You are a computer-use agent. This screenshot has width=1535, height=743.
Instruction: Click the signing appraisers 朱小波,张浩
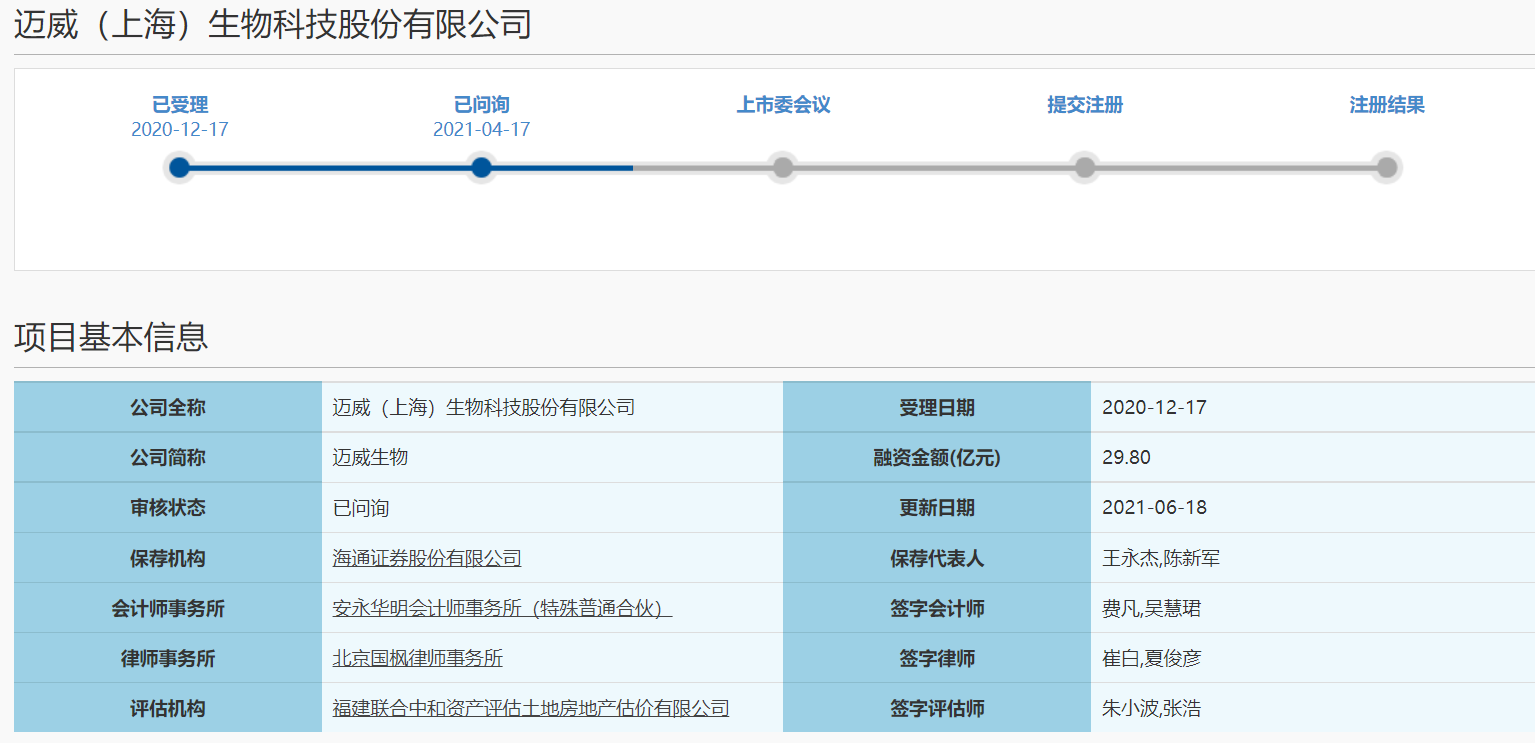[x=1151, y=708]
